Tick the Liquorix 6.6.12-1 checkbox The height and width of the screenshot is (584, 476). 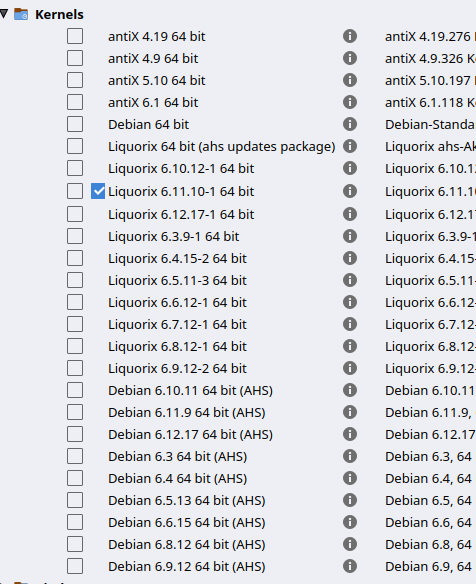click(75, 302)
